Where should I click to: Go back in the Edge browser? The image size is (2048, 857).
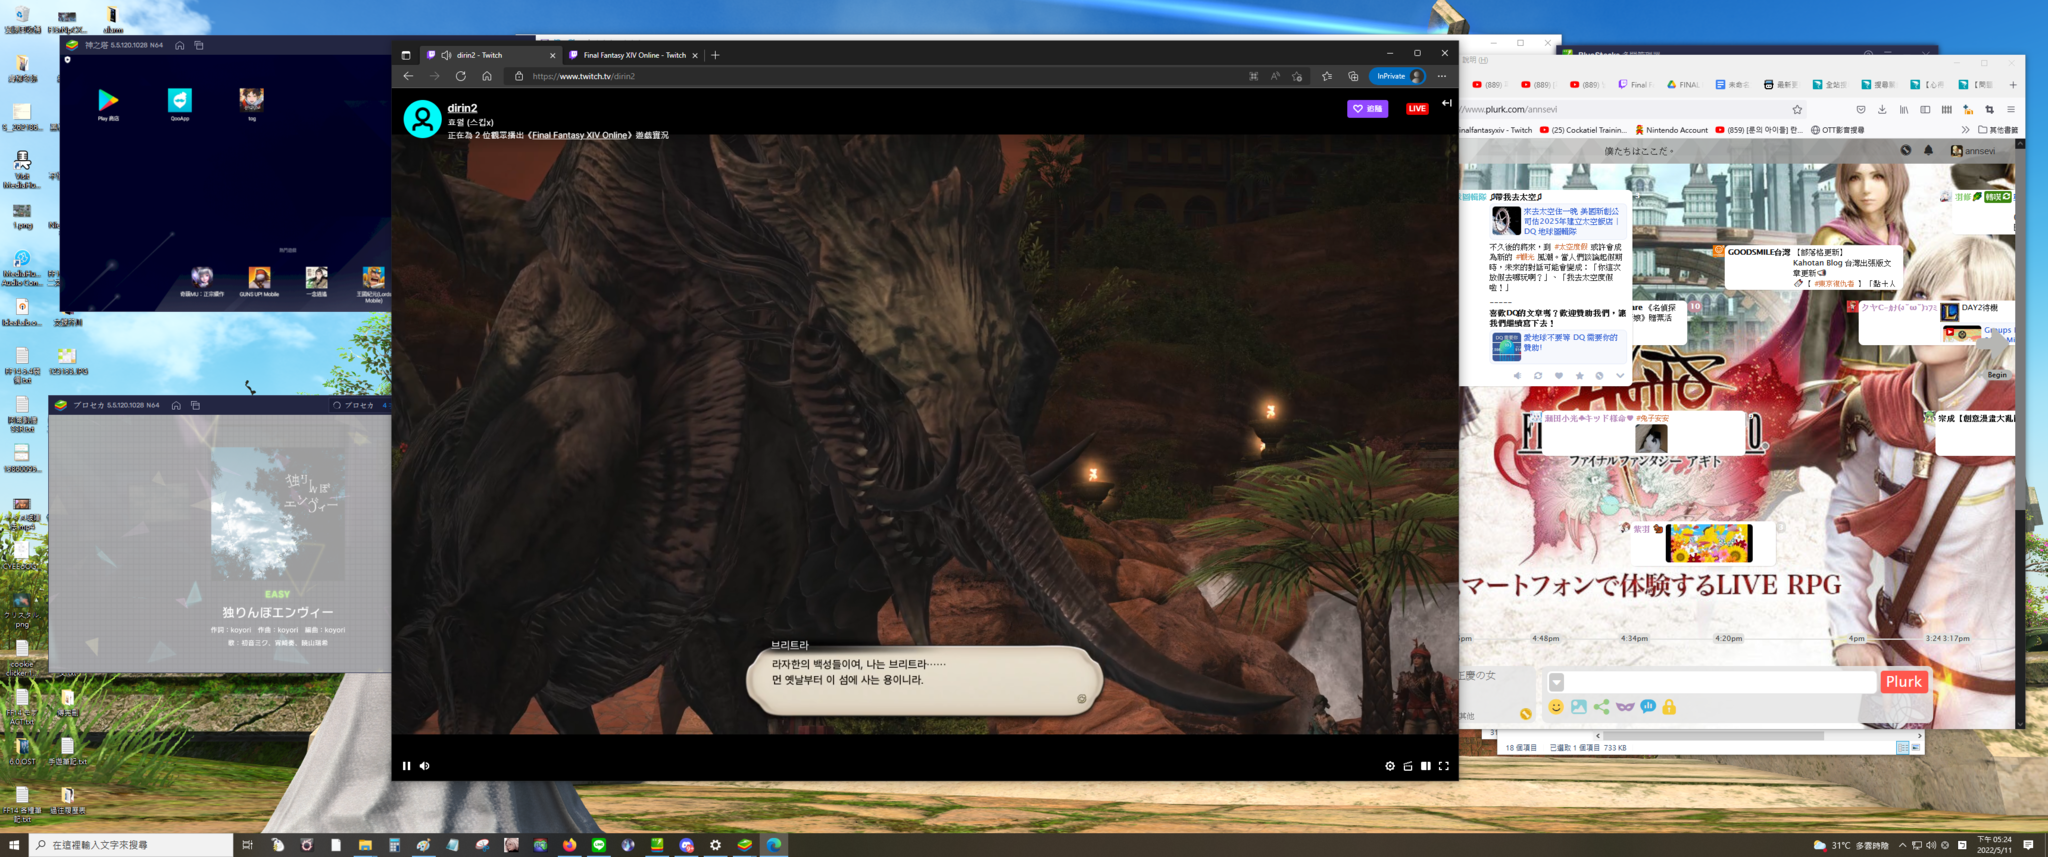point(408,76)
